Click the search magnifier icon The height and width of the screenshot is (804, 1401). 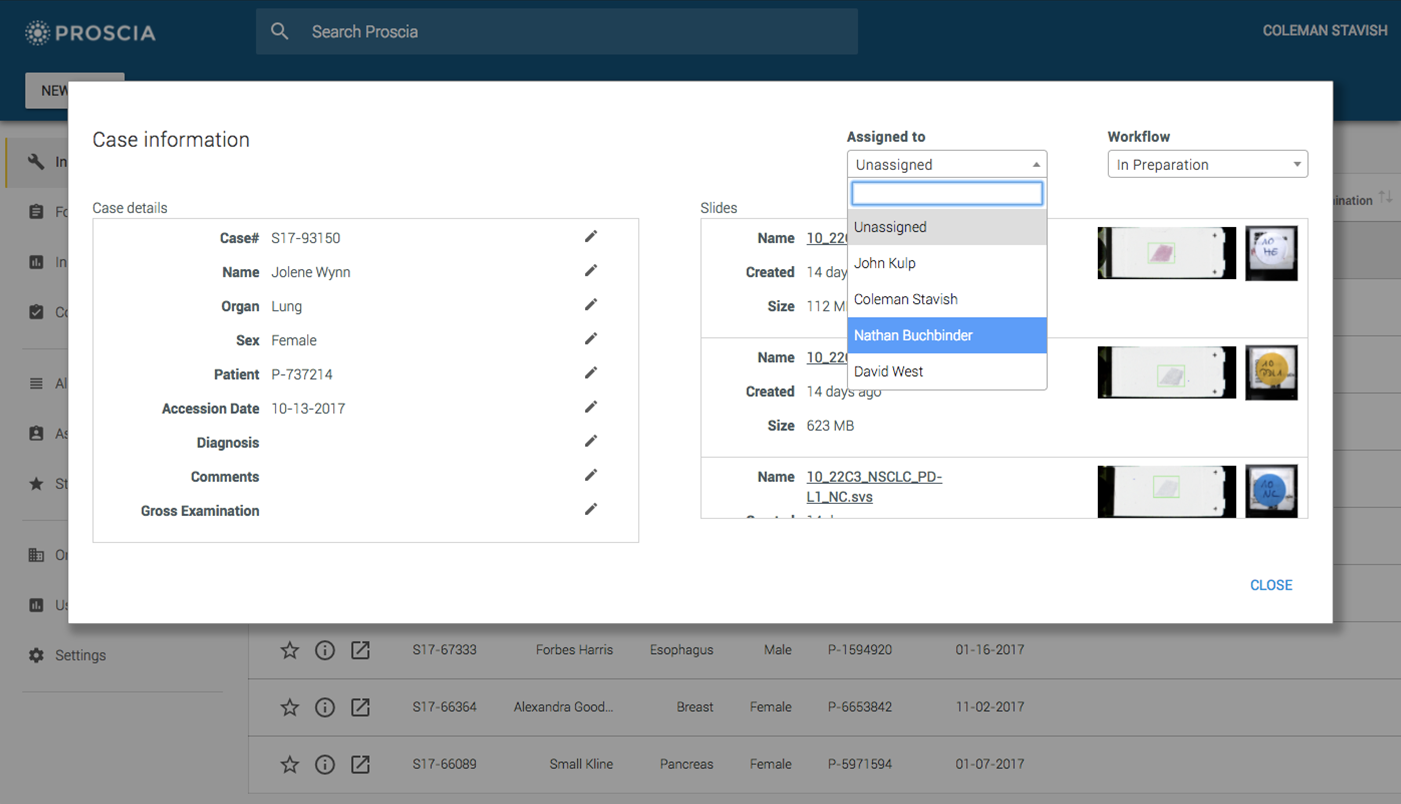pyautogui.click(x=280, y=32)
